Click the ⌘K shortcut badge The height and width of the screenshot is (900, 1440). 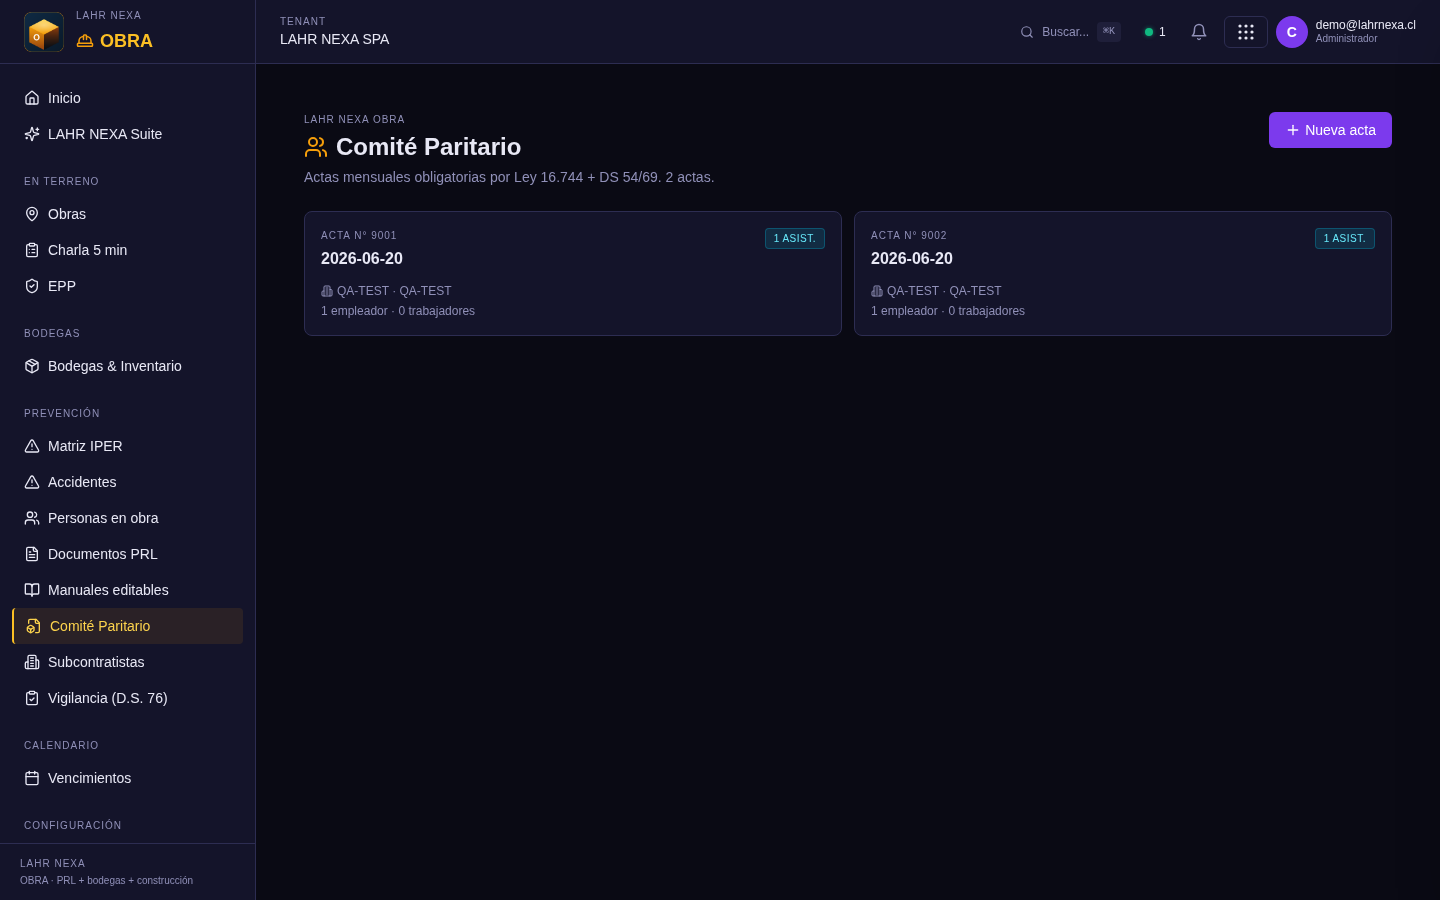click(x=1109, y=32)
